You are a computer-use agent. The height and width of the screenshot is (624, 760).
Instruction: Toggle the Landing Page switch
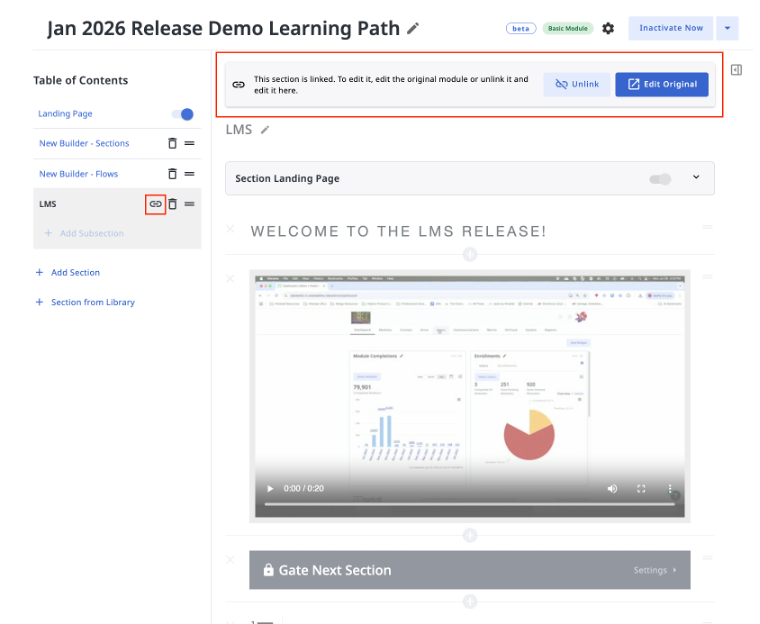coord(183,114)
